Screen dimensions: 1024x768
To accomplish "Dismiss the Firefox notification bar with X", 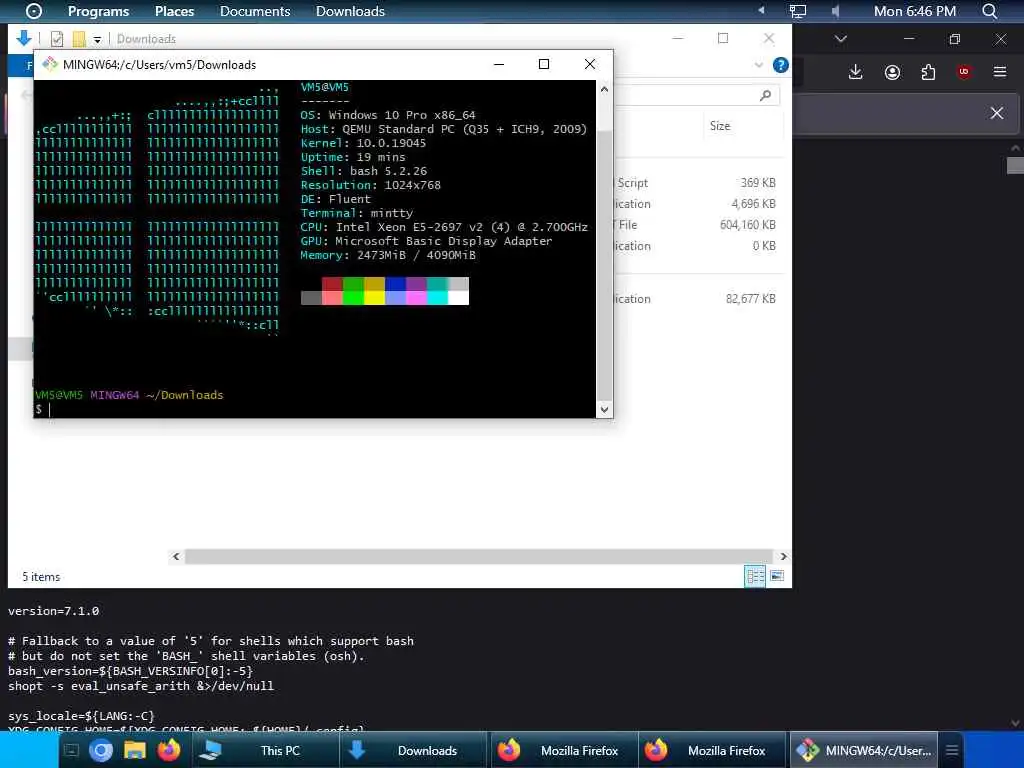I will (x=997, y=113).
